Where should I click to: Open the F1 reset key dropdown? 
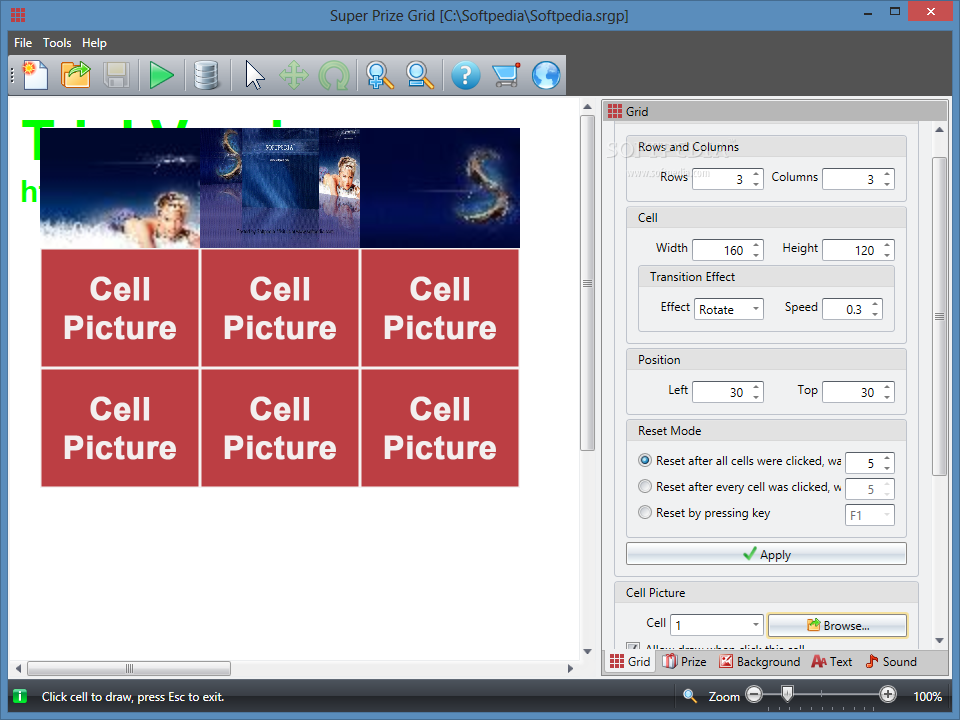869,515
